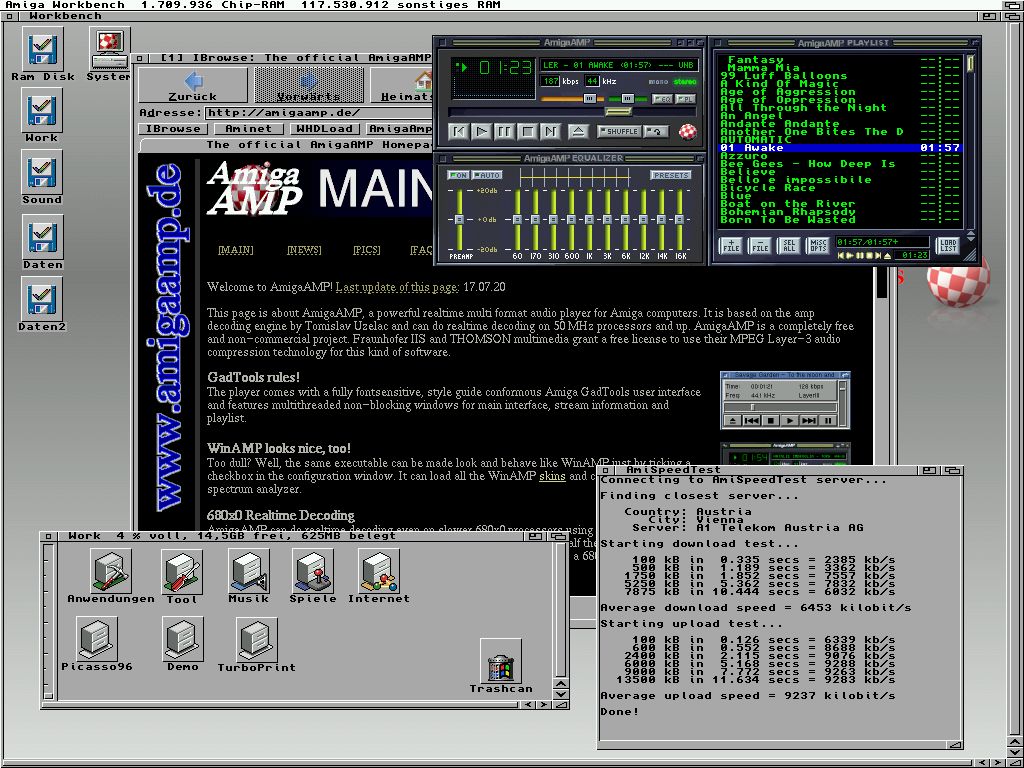Click the Vorwärts forward button in IBrowse
The height and width of the screenshot is (768, 1024).
pyautogui.click(x=308, y=86)
